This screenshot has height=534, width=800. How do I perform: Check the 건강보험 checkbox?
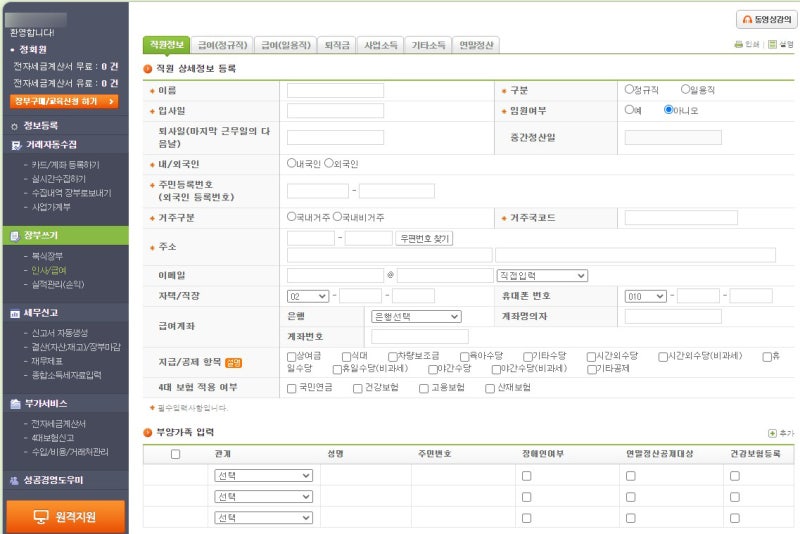pyautogui.click(x=358, y=389)
